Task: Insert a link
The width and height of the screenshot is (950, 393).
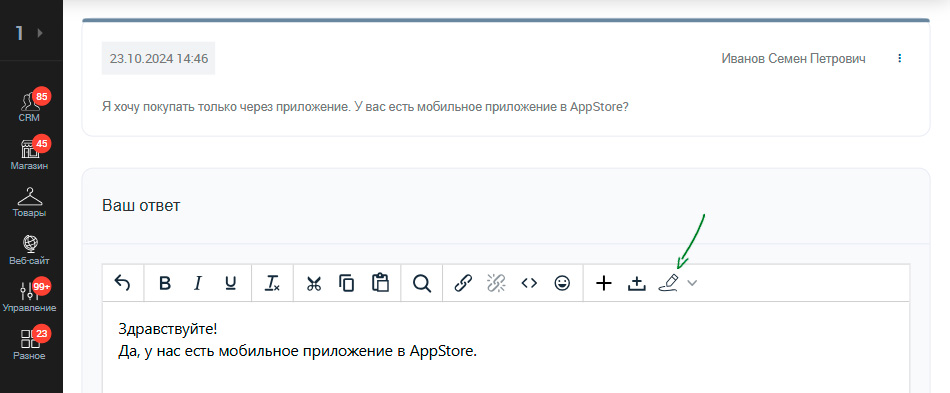Action: (463, 283)
